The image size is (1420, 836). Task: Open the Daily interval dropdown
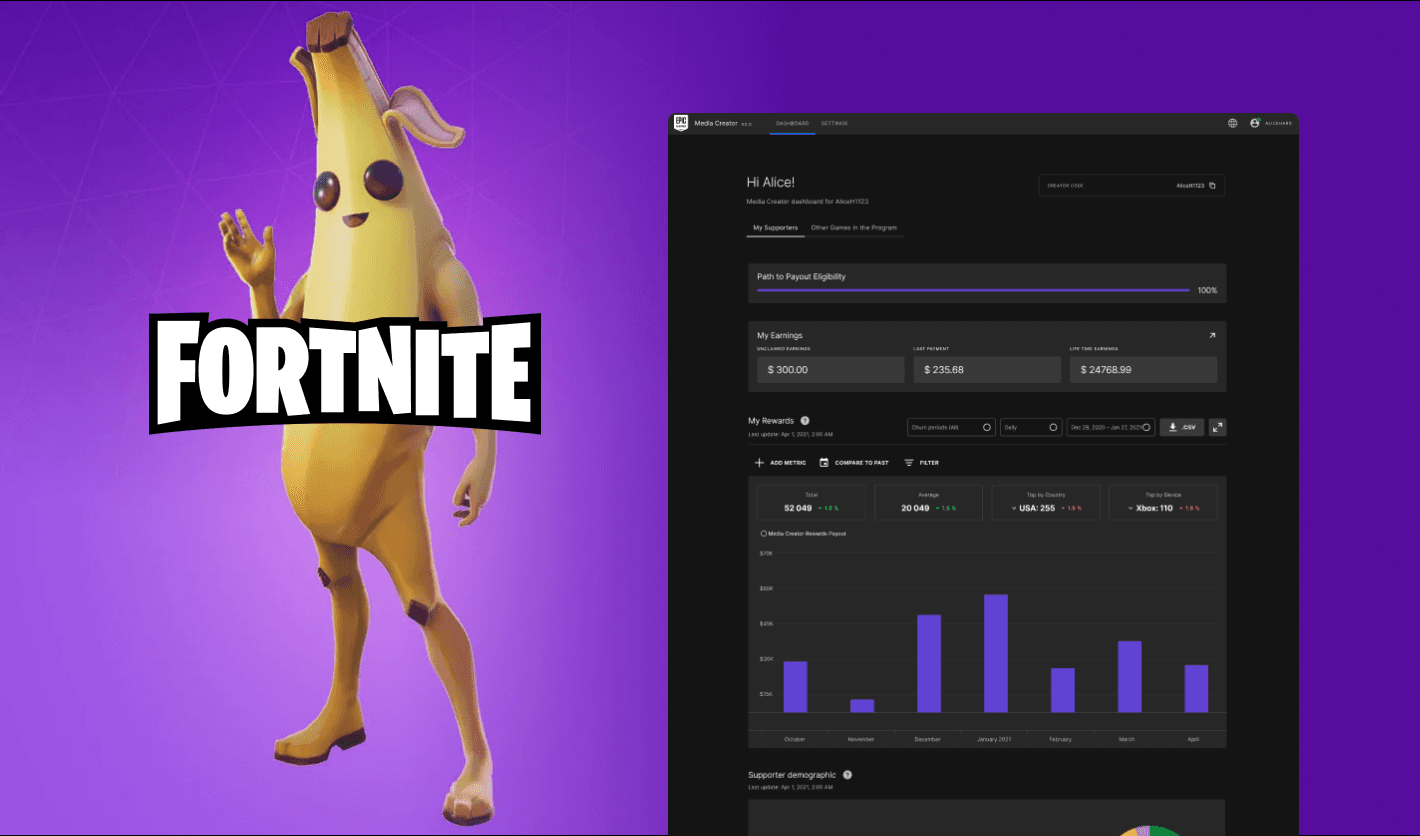pos(1031,427)
